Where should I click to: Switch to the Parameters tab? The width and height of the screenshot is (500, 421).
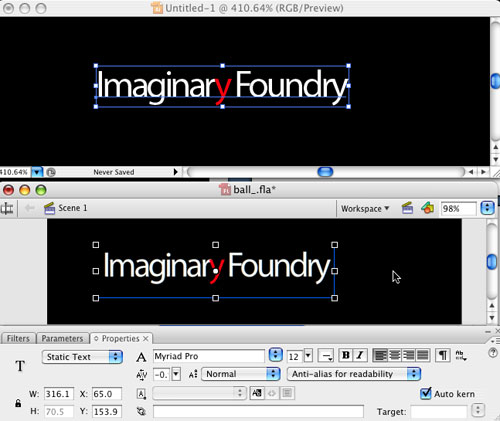62,338
